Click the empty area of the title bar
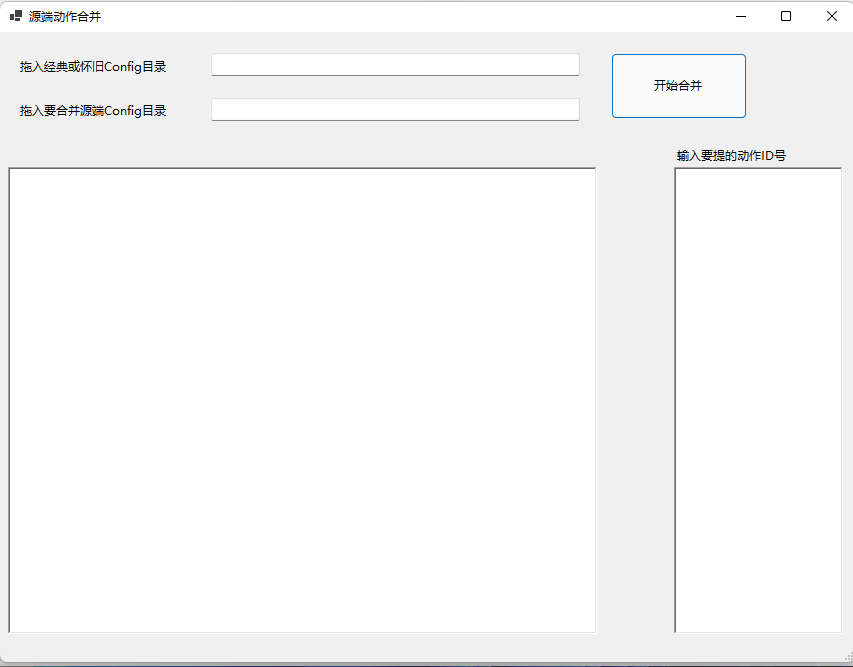 (x=400, y=16)
